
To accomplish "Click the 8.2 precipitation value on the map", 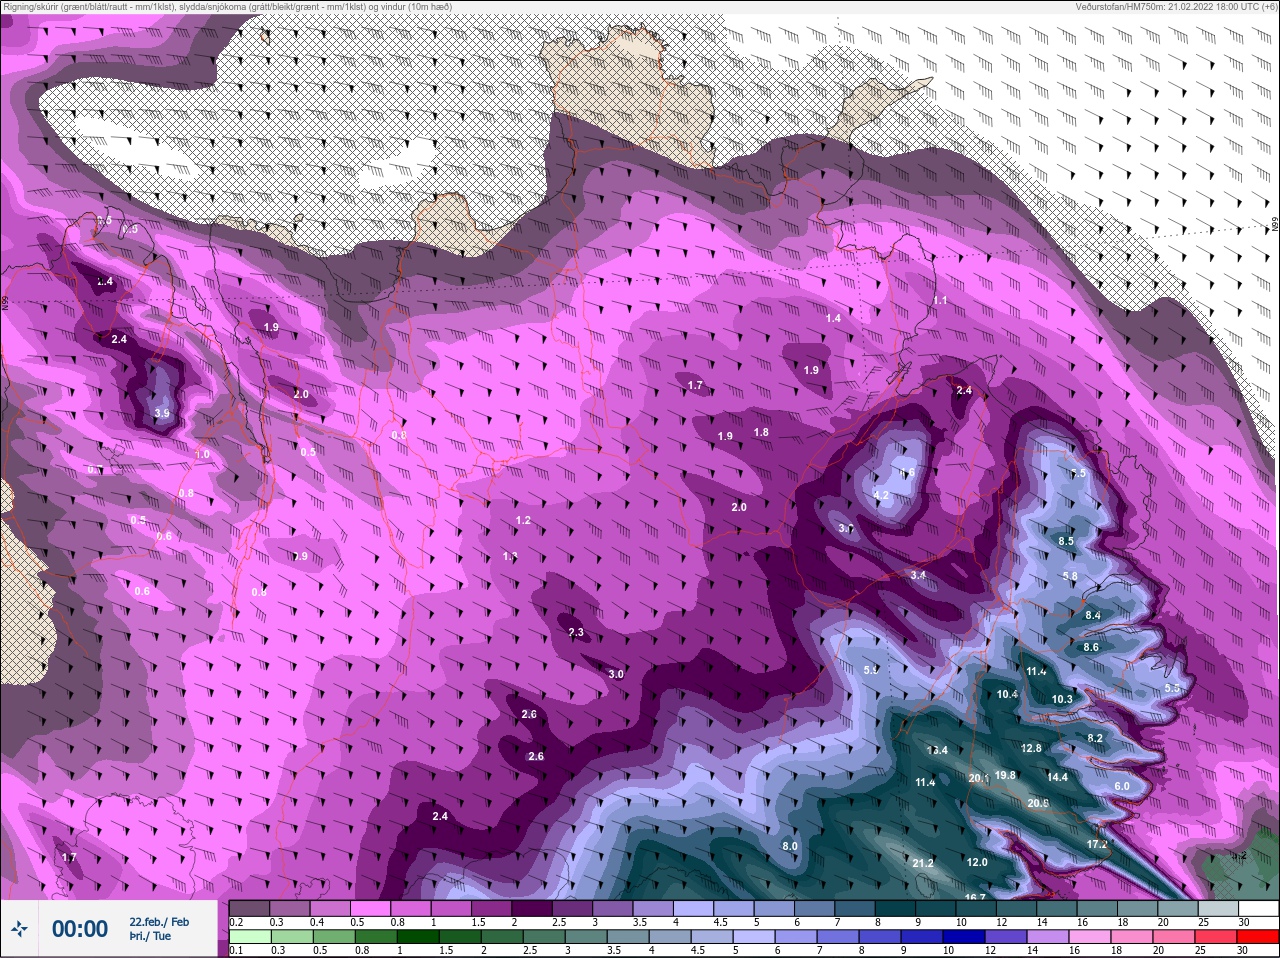I will (1095, 738).
